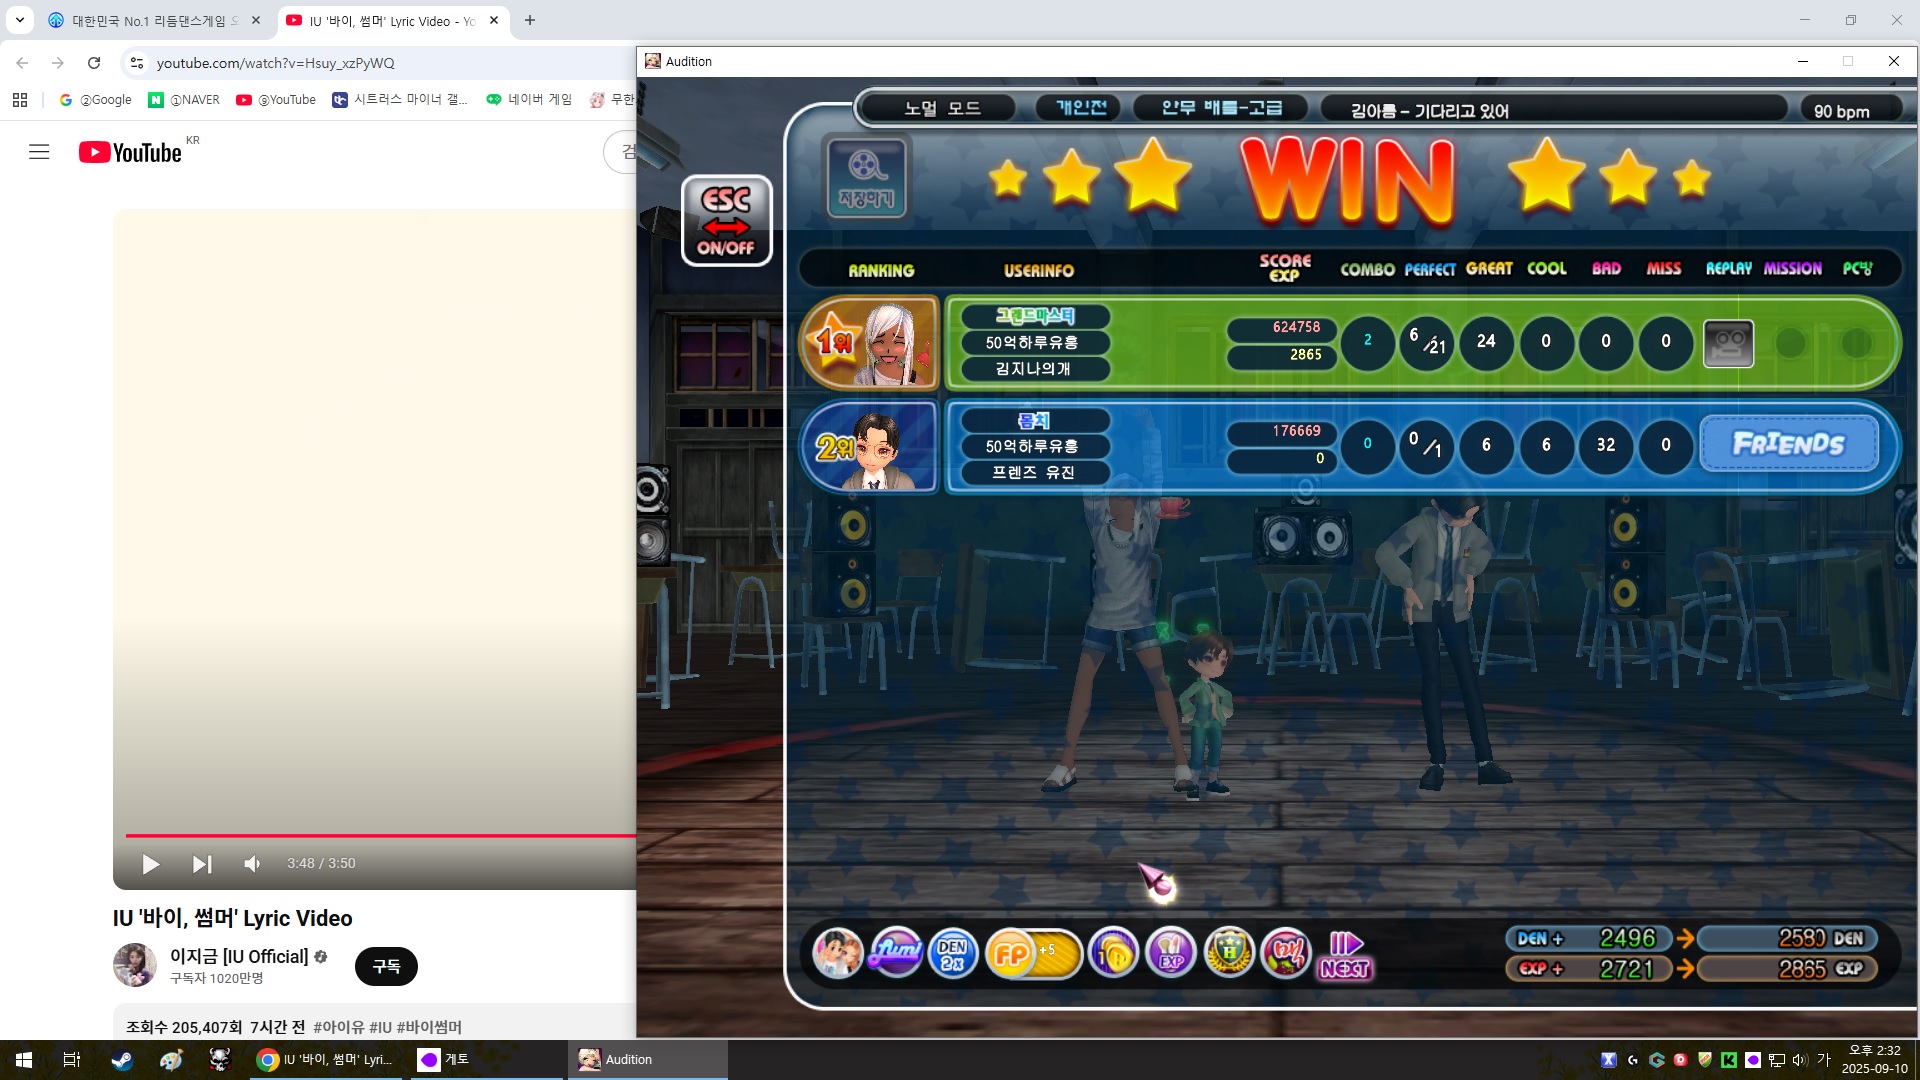Click the makeup EXP bonus icon
1920x1080 pixels.
point(1170,954)
